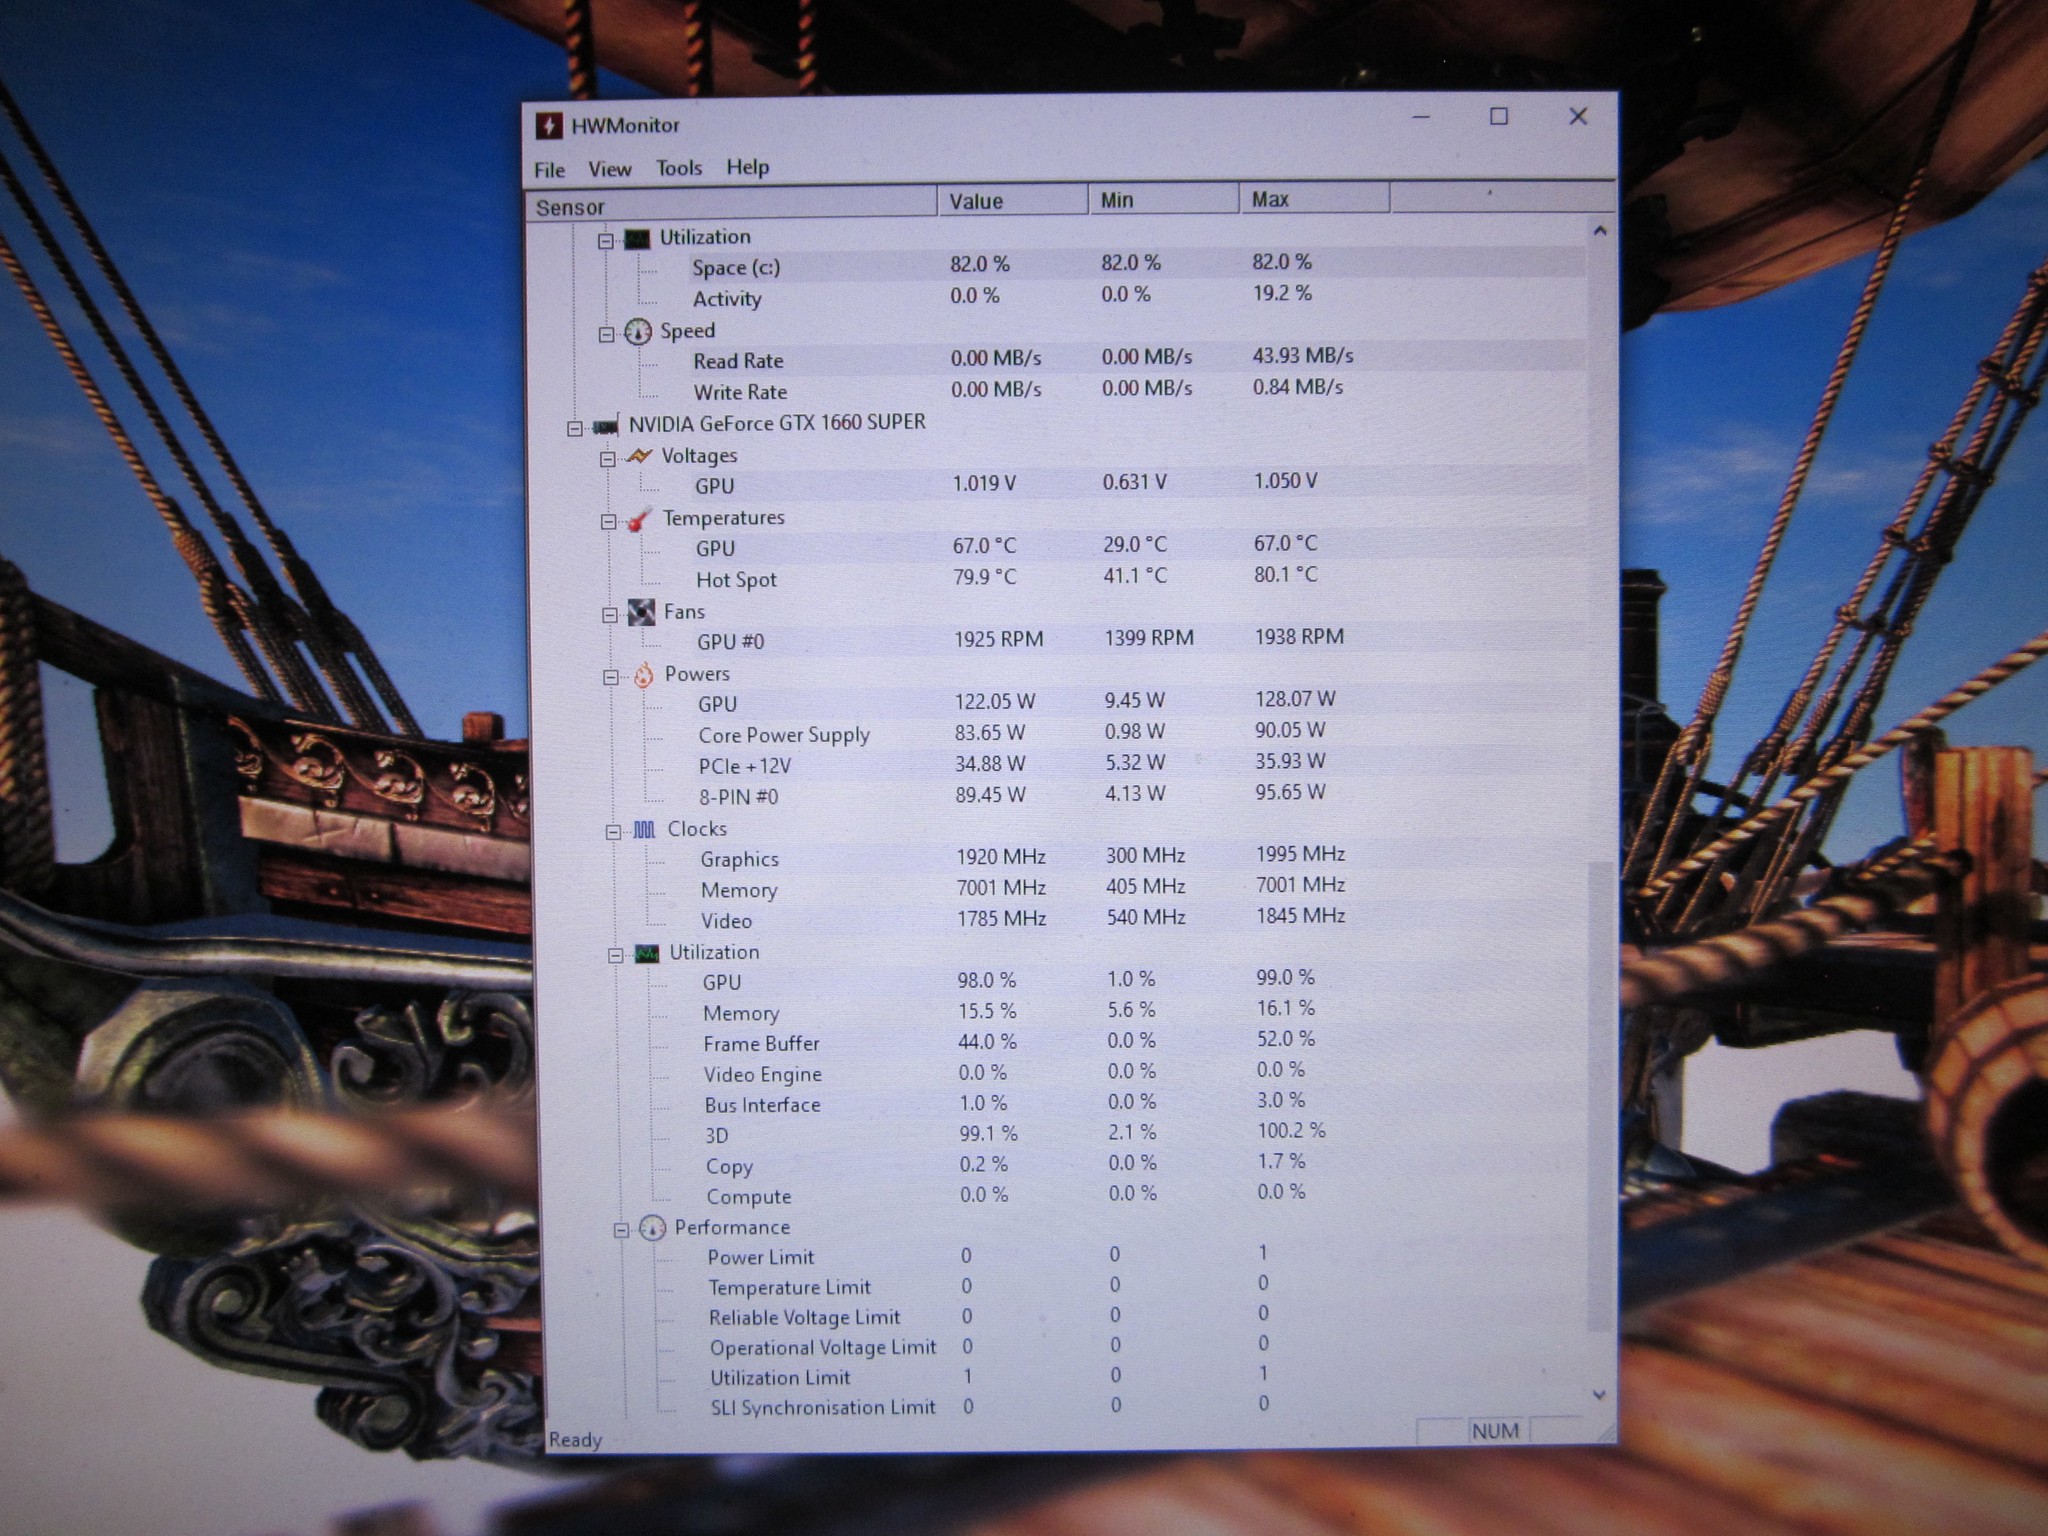Click the Voltages lightning bolt icon
This screenshot has height=1536, width=2048.
pyautogui.click(x=639, y=456)
